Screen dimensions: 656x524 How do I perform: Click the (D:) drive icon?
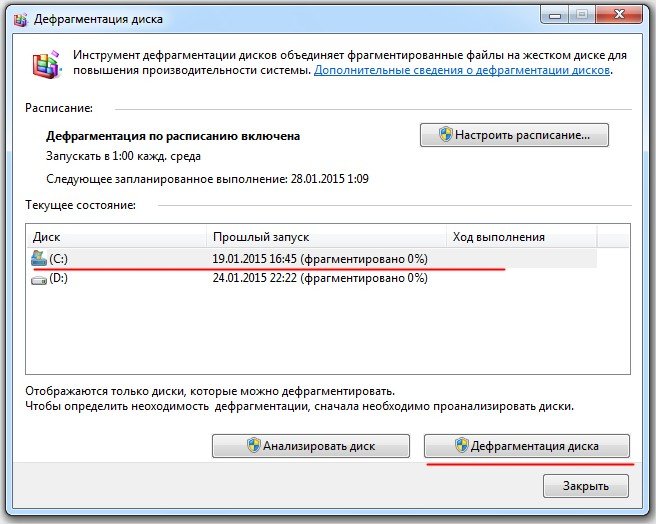click(39, 280)
